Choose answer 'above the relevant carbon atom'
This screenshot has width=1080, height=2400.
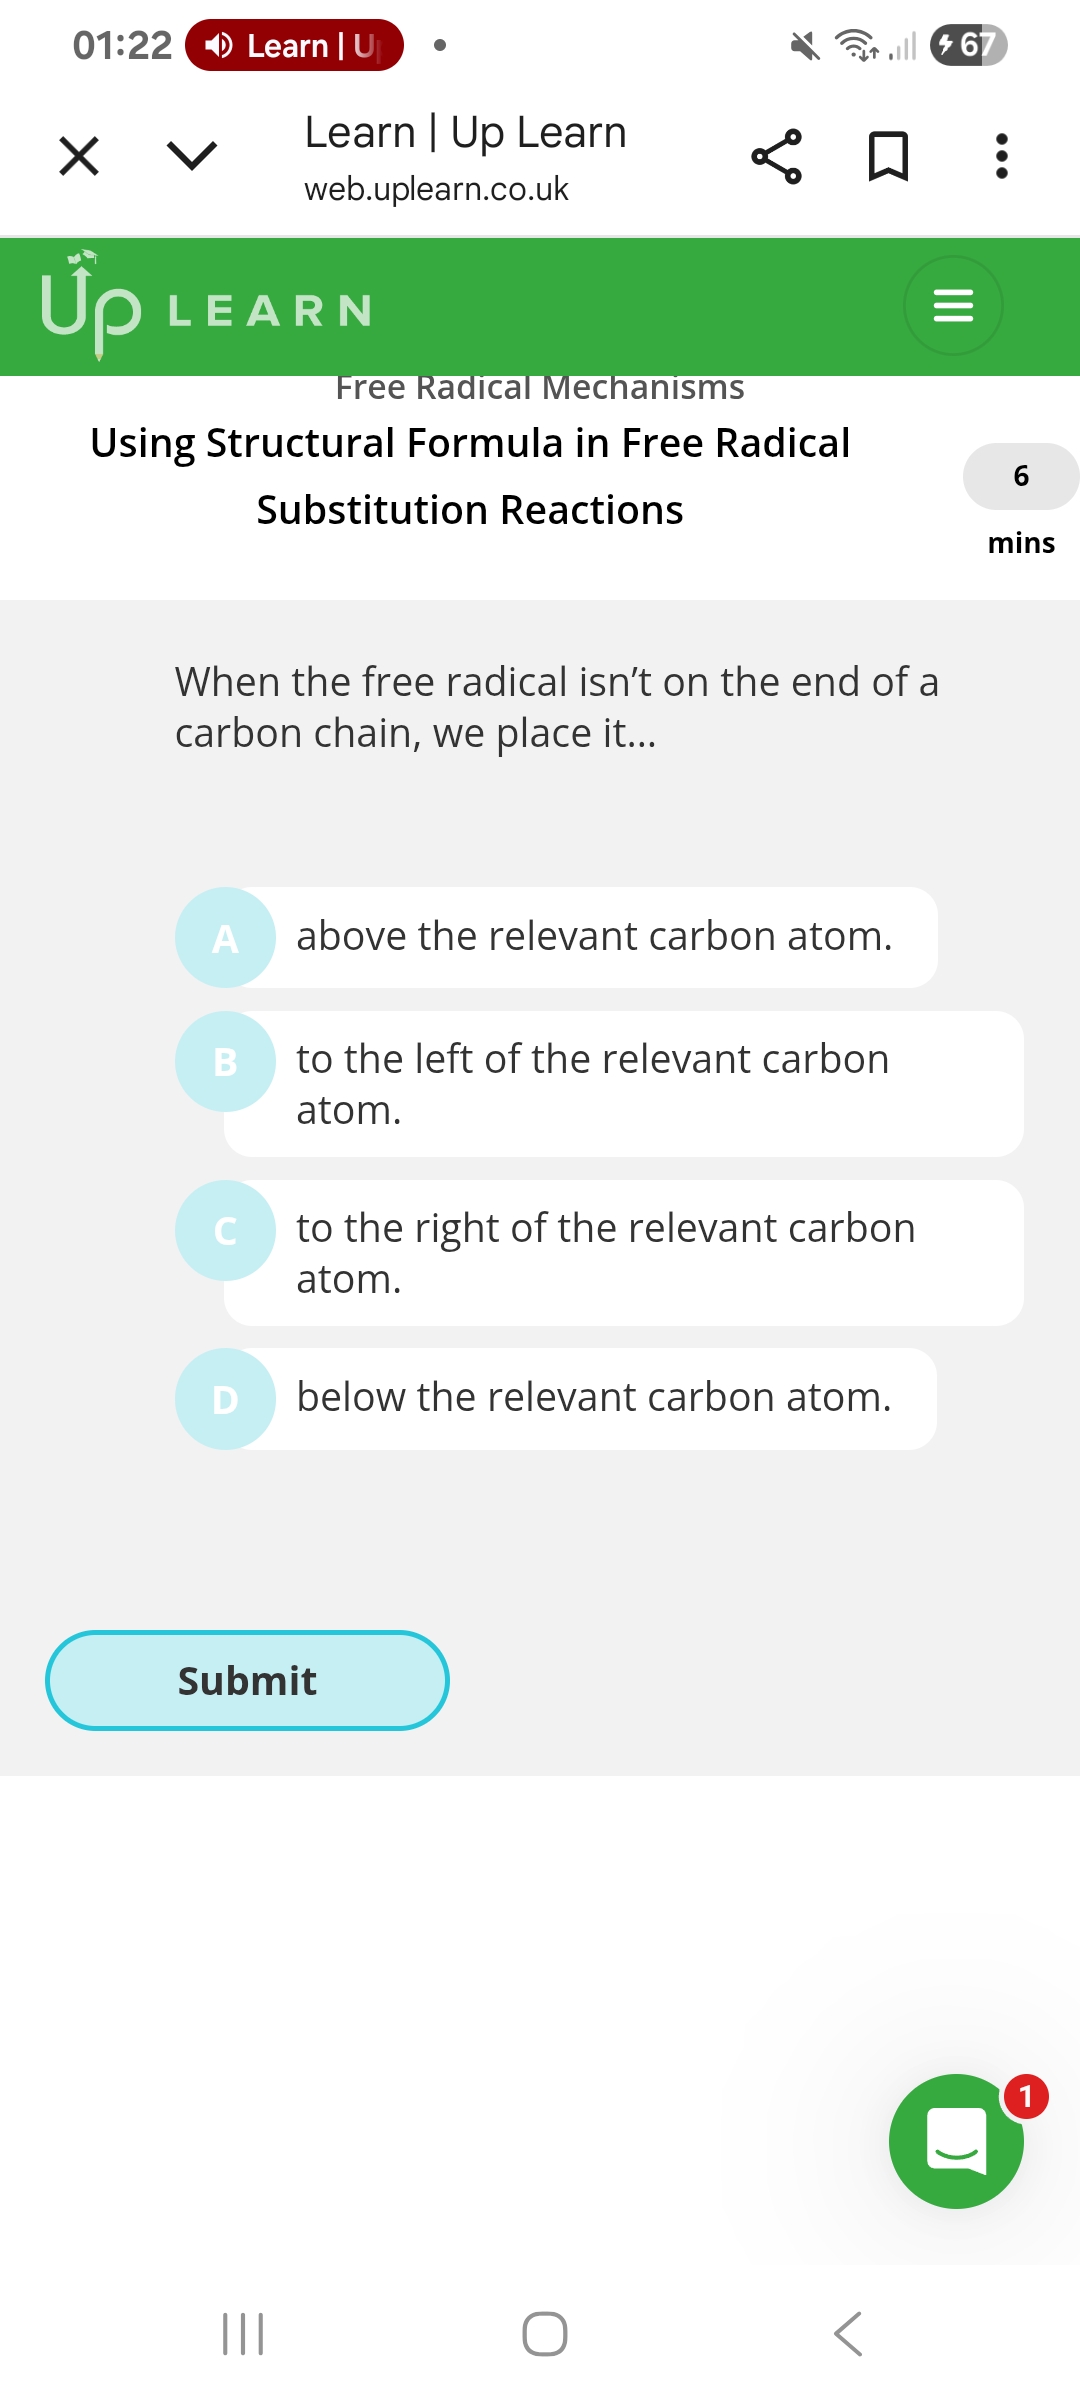tap(594, 937)
